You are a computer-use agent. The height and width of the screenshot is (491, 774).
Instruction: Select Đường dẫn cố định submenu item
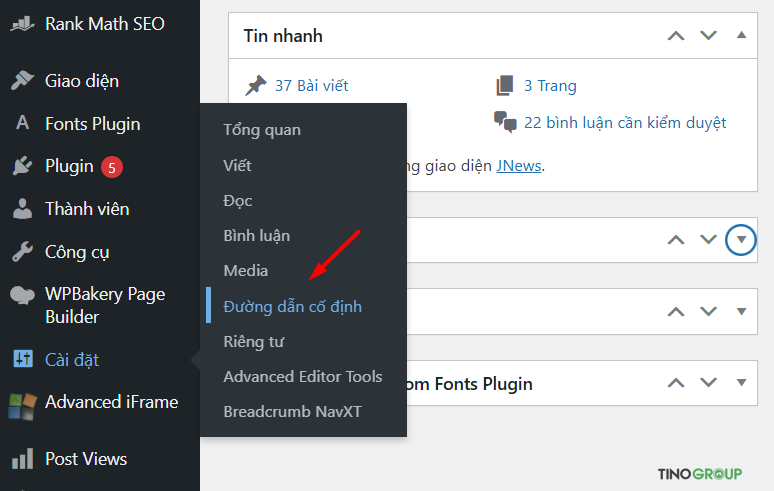[x=292, y=306]
